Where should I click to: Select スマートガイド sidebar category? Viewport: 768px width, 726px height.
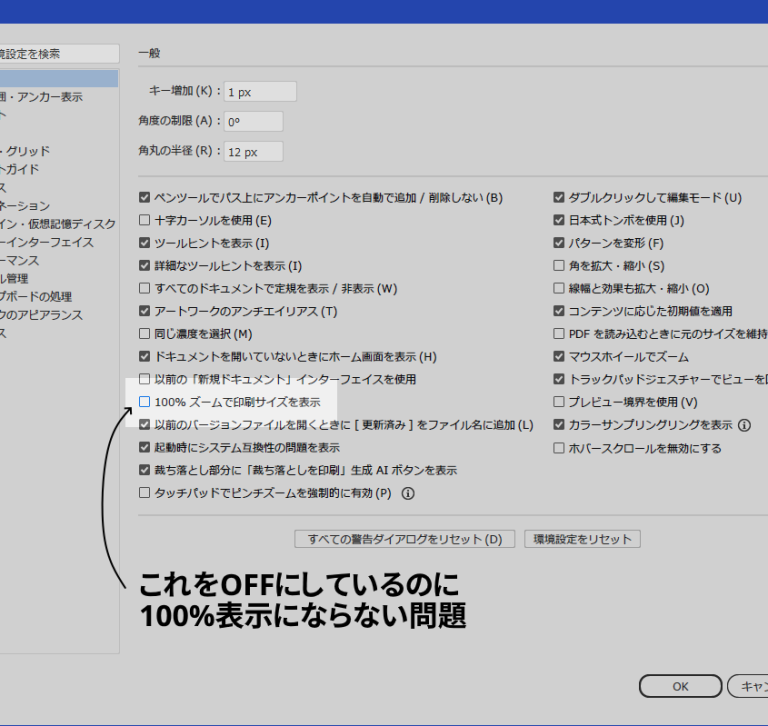point(20,169)
